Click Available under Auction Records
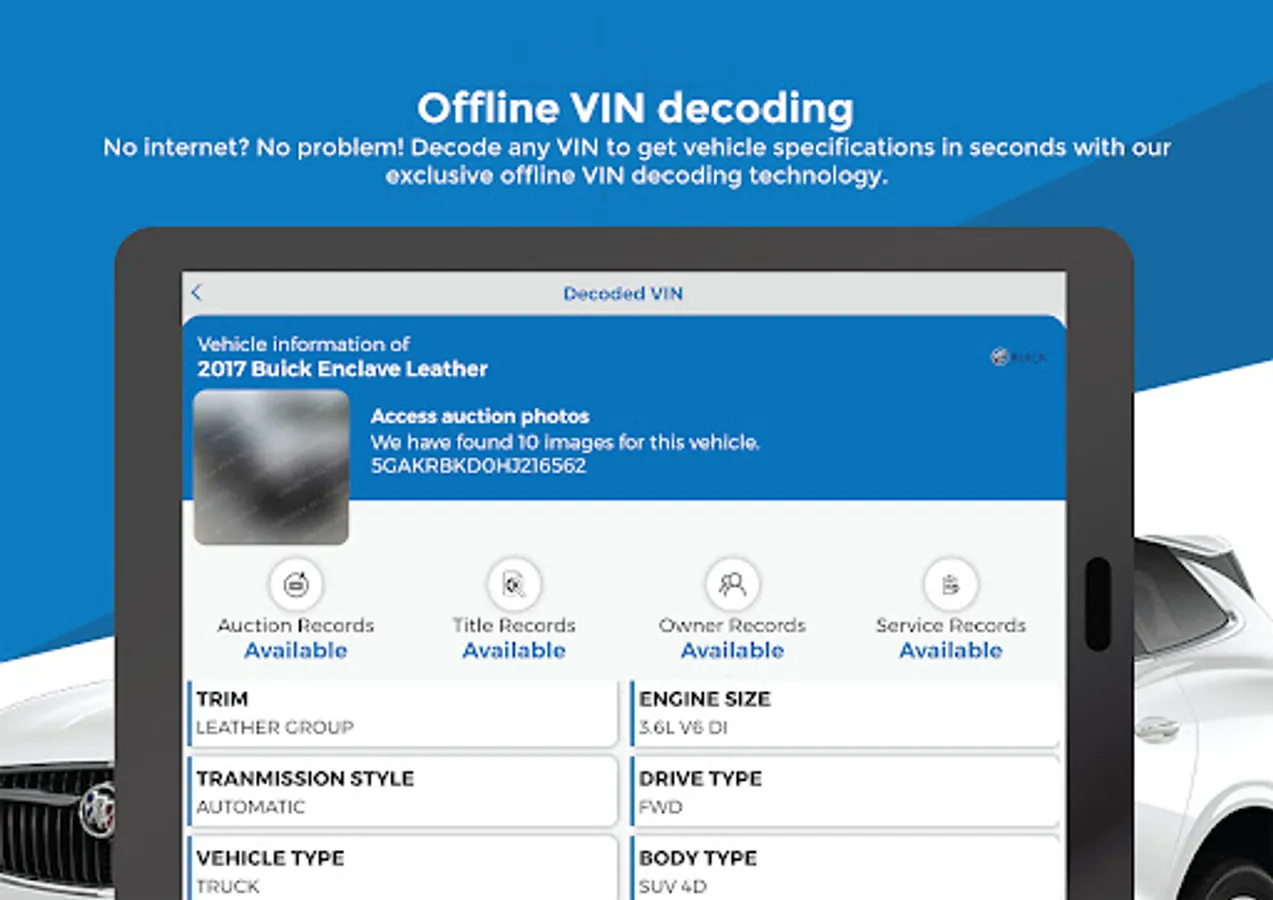This screenshot has width=1273, height=900. (296, 651)
